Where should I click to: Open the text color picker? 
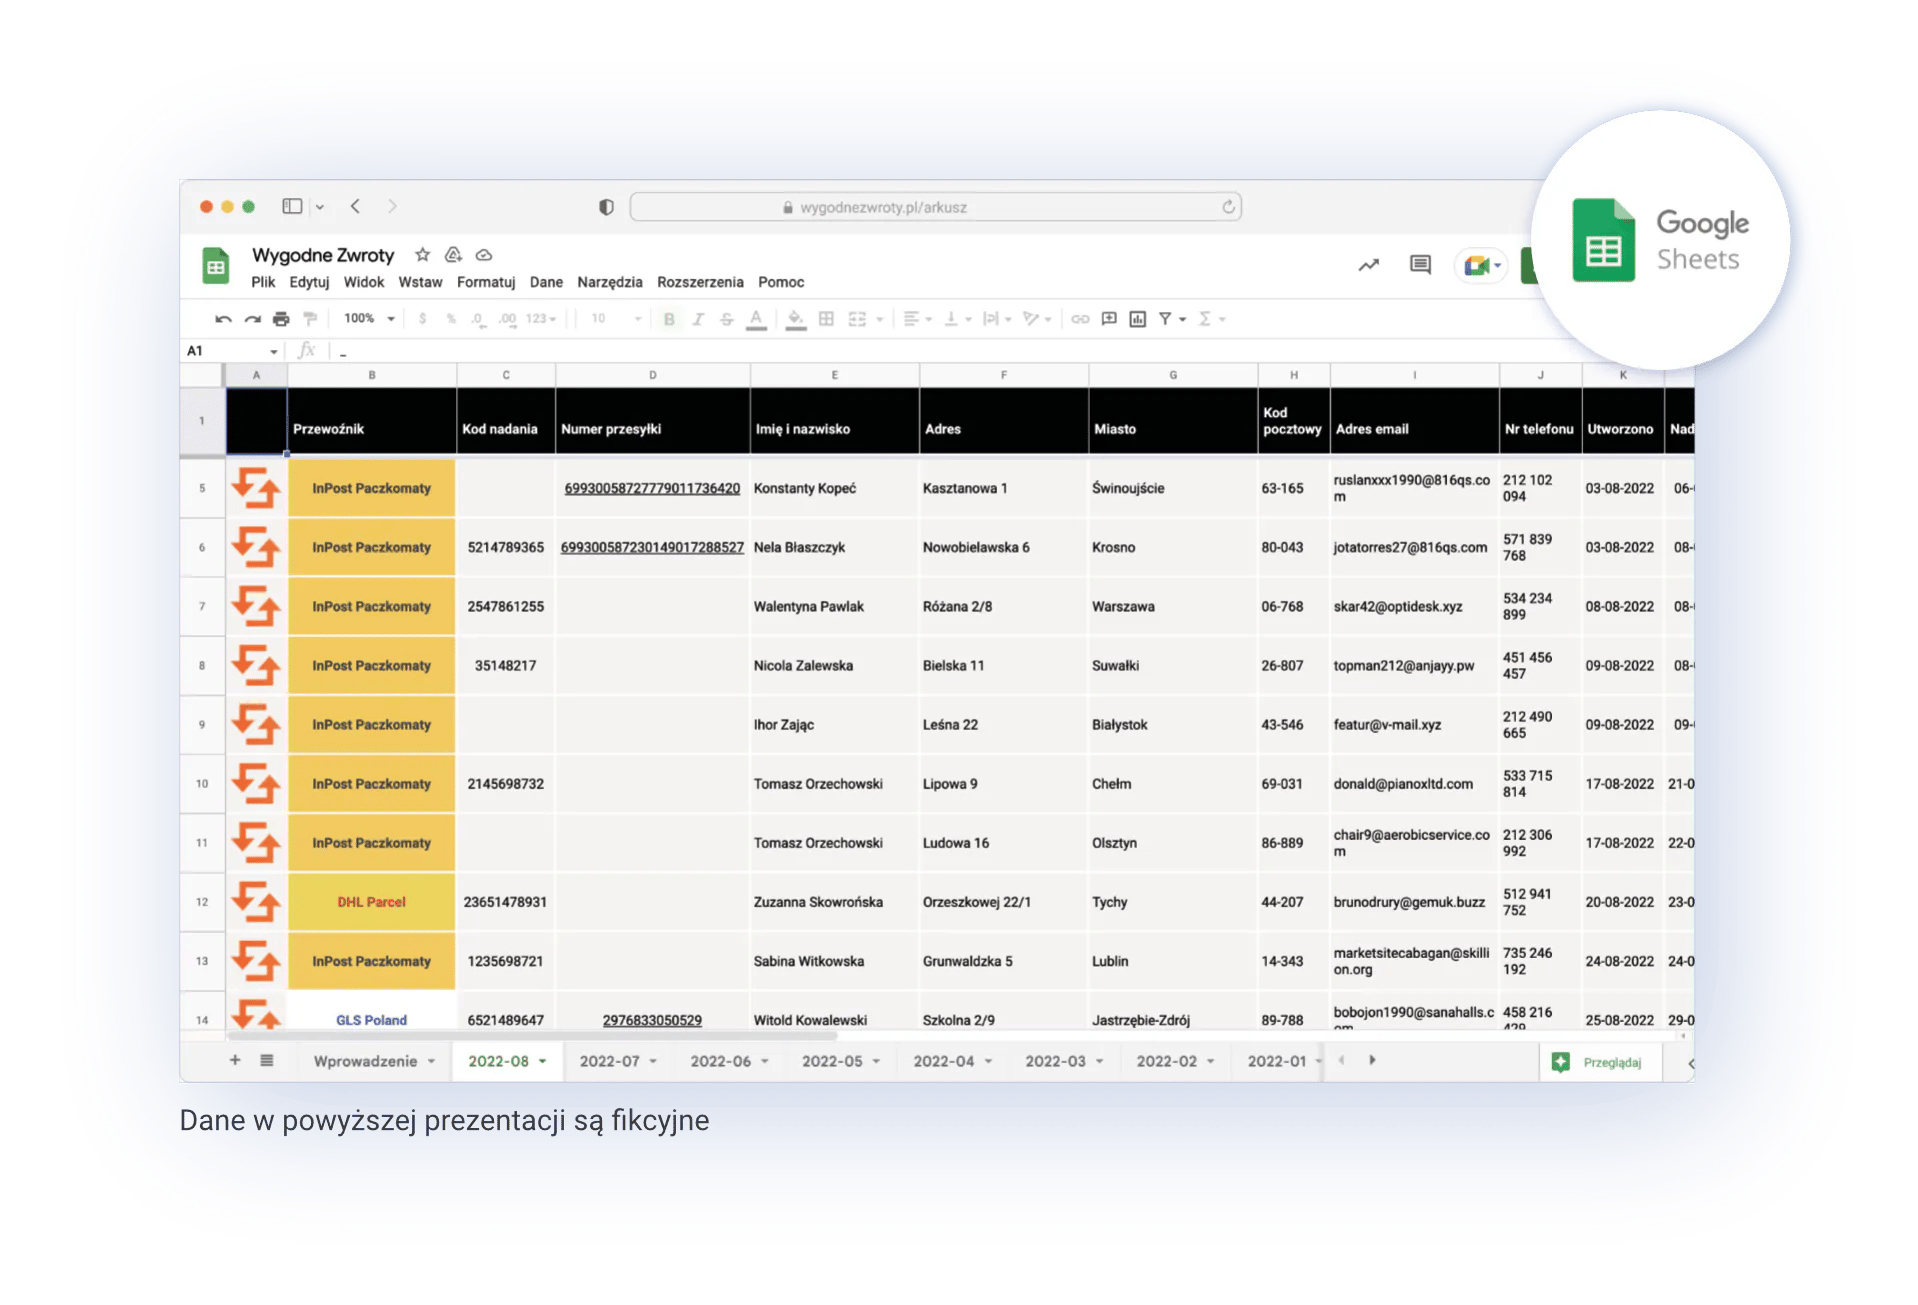[x=756, y=319]
